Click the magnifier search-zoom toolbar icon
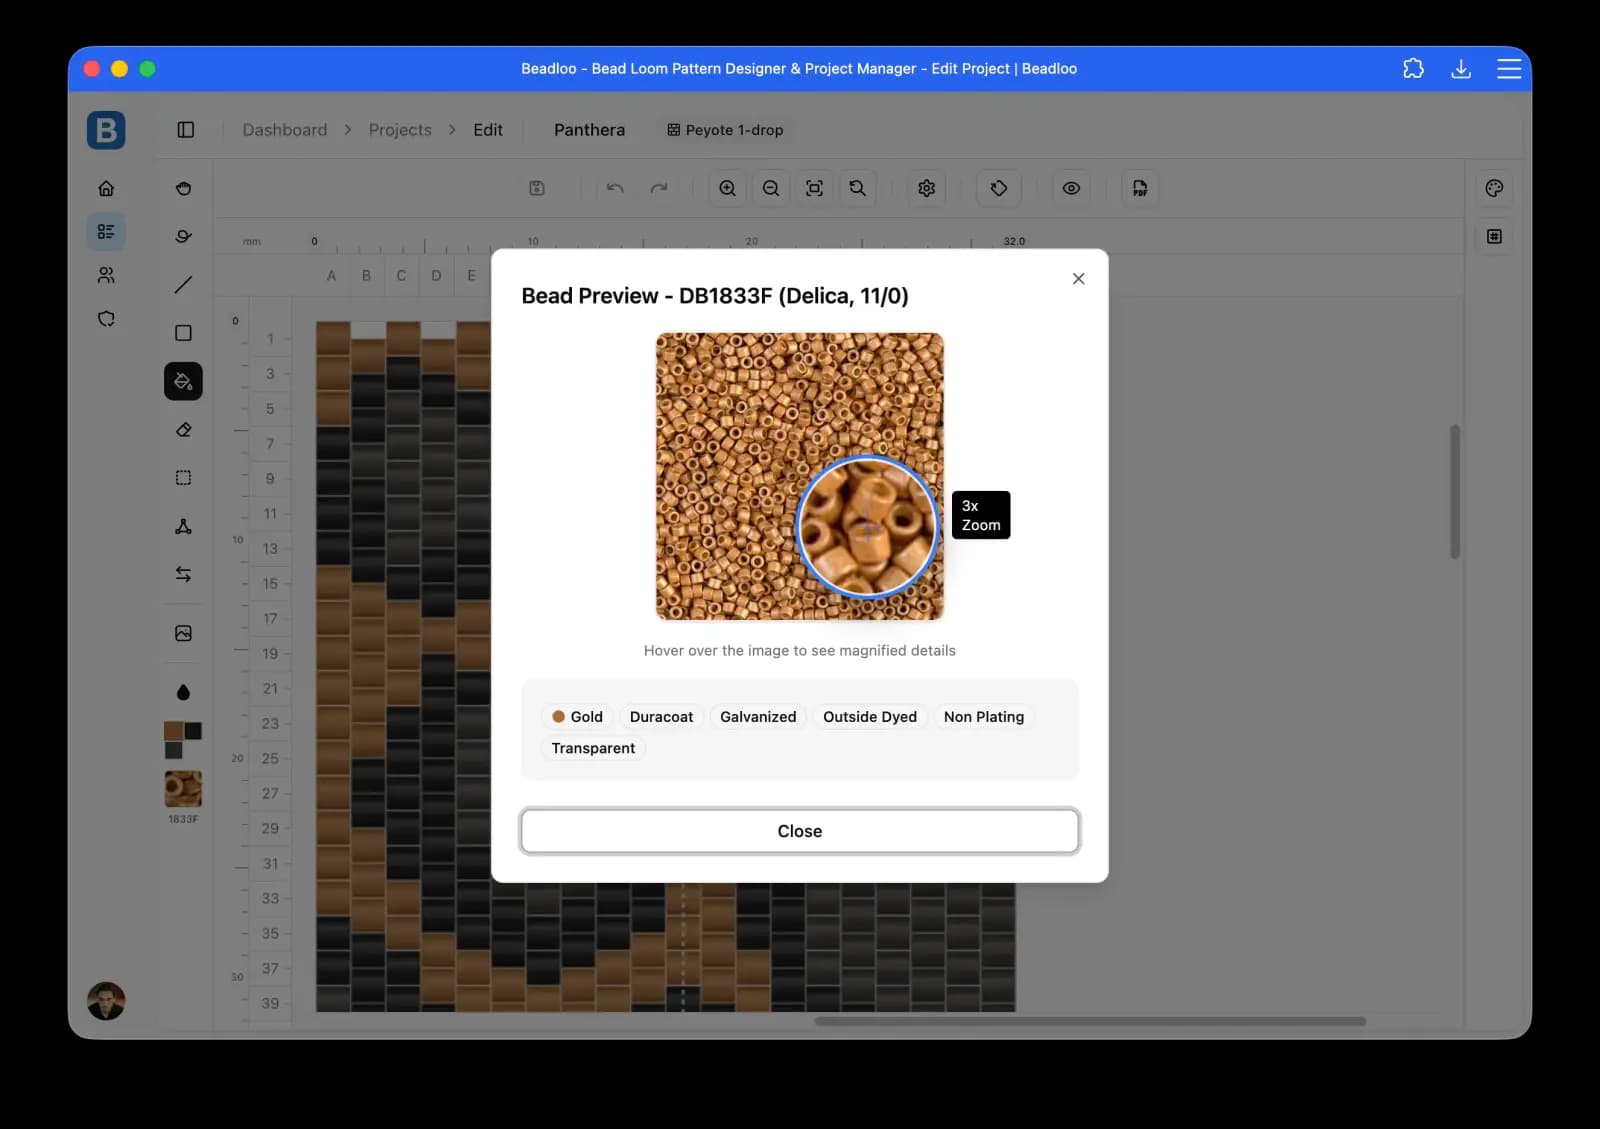1600x1129 pixels. (x=858, y=188)
